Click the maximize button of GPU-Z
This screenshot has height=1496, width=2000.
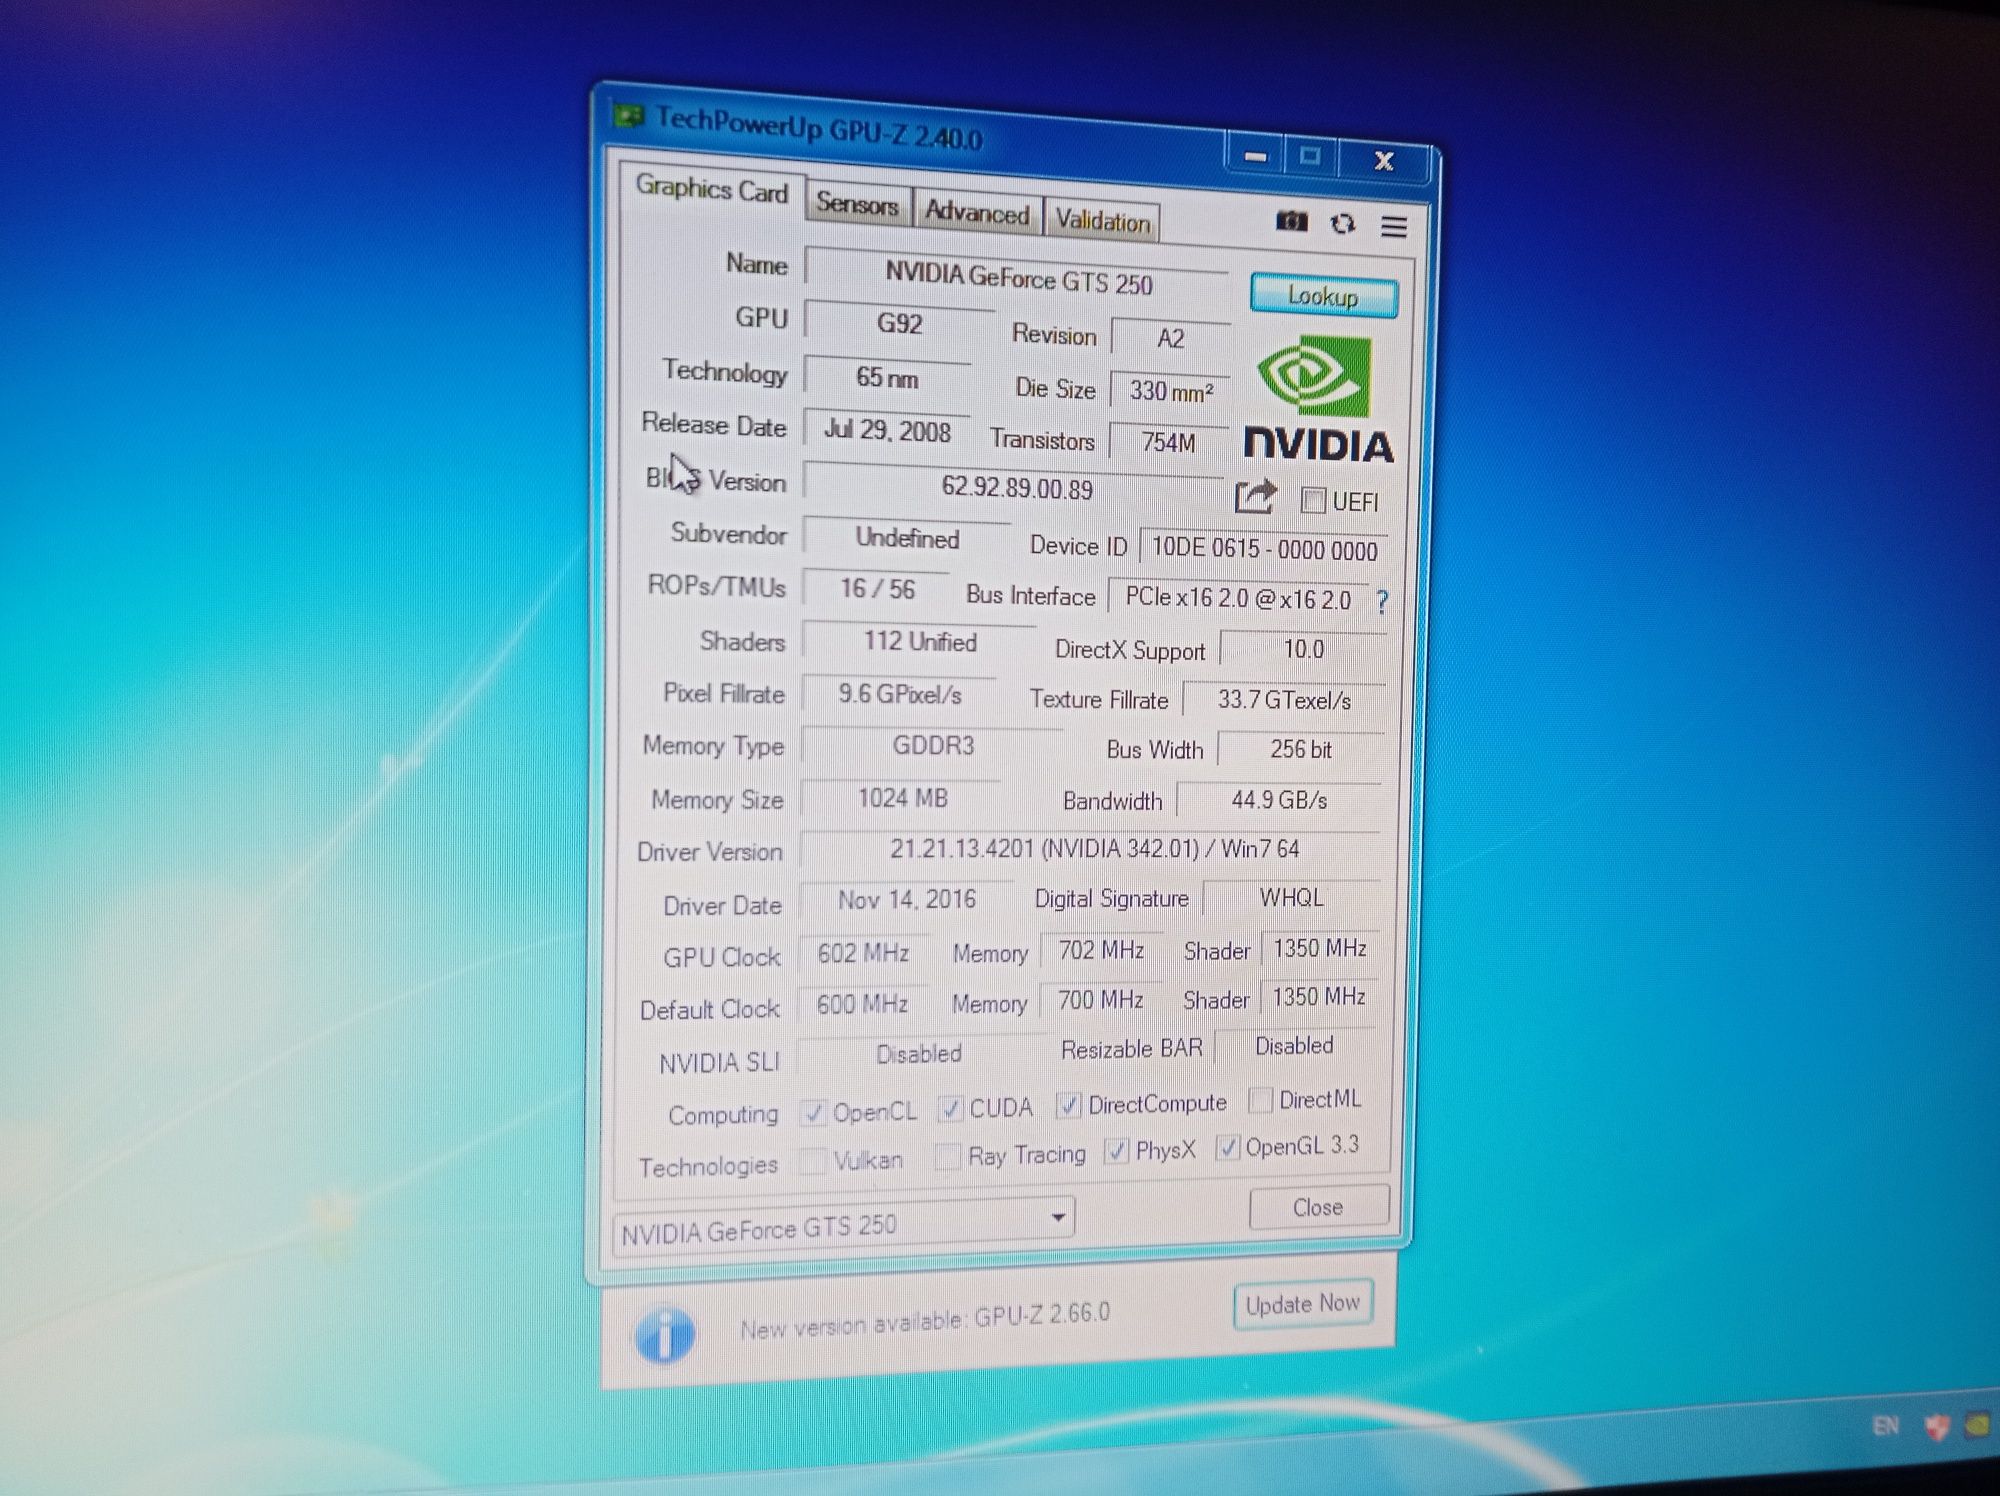click(x=1310, y=157)
